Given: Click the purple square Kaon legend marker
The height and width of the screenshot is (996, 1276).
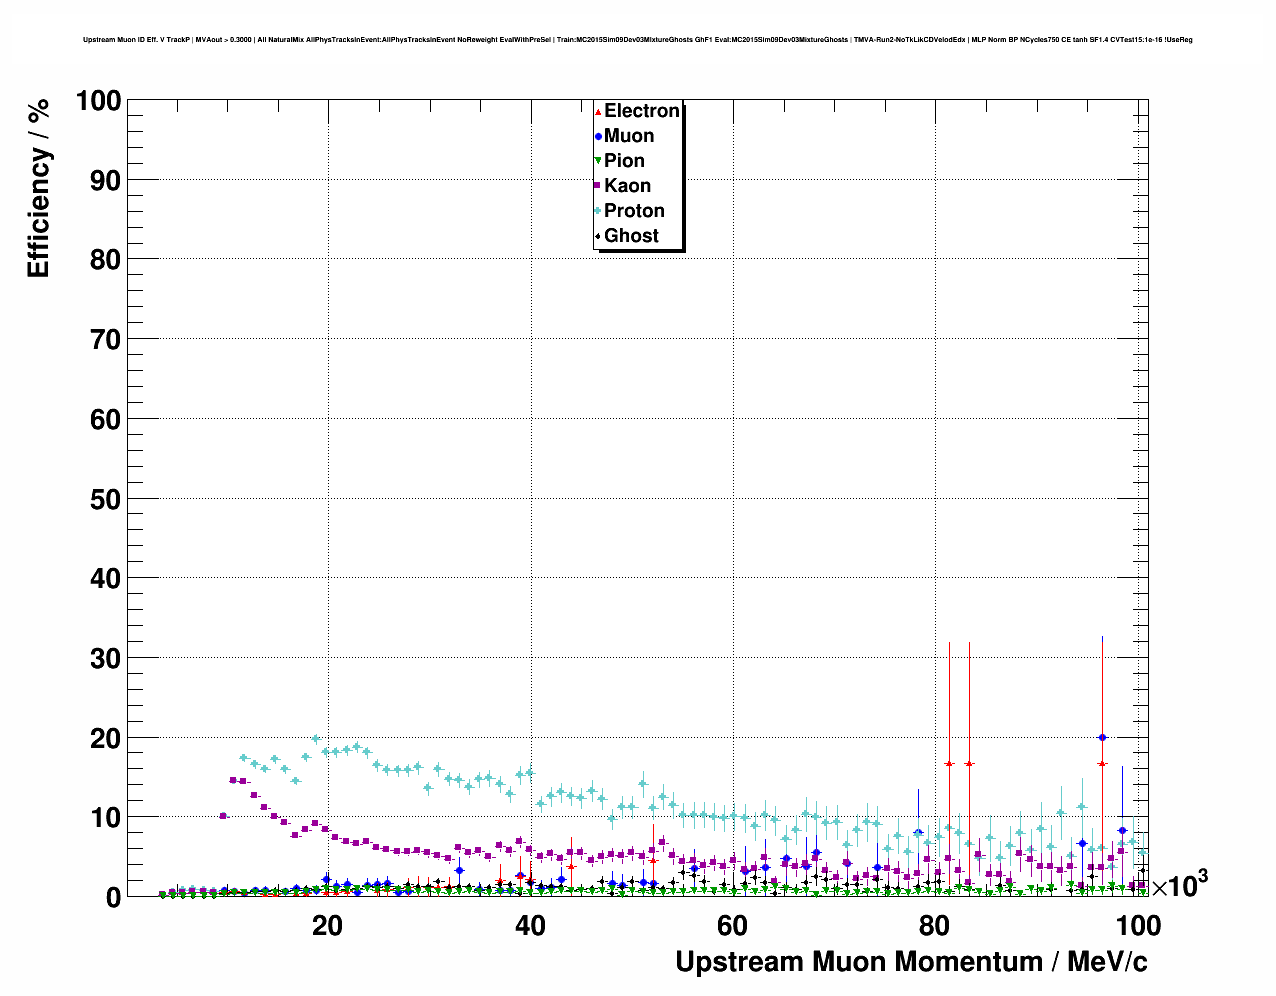Looking at the screenshot, I should click(x=598, y=186).
